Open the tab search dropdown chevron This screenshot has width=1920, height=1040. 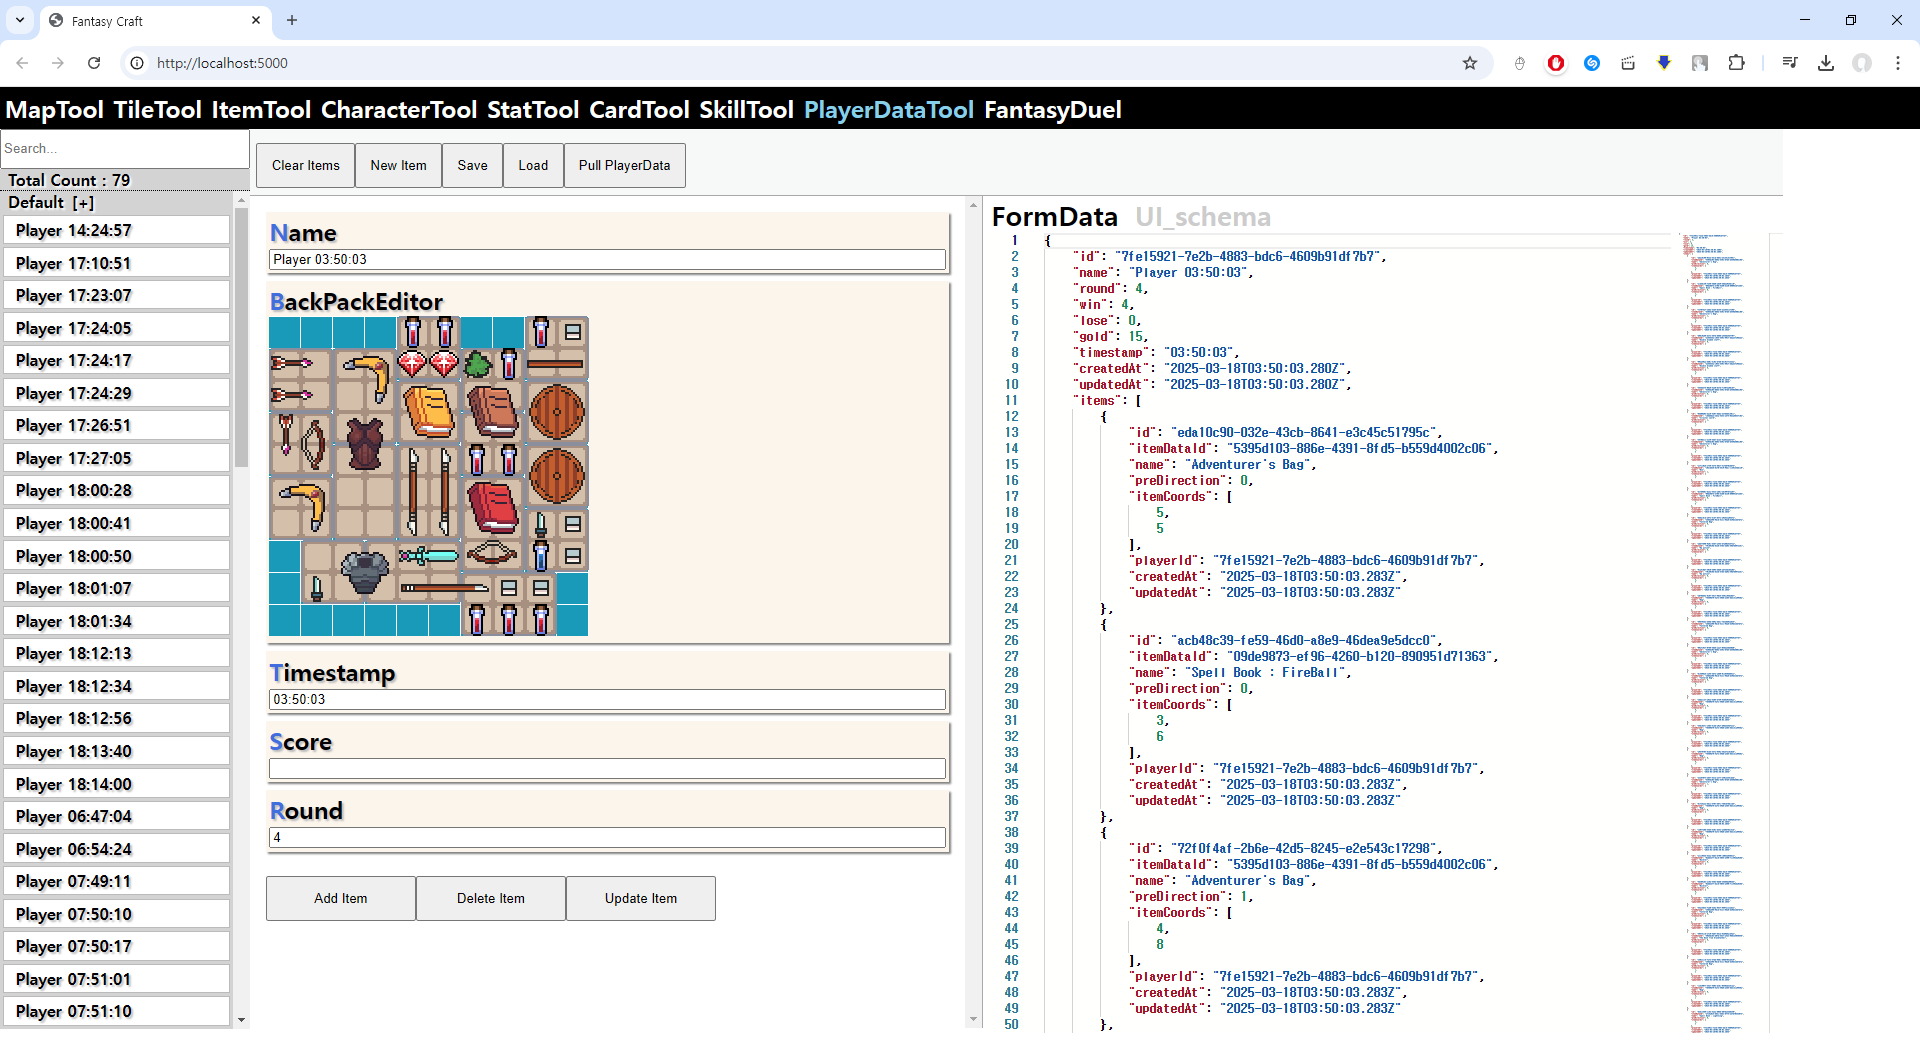(x=20, y=20)
